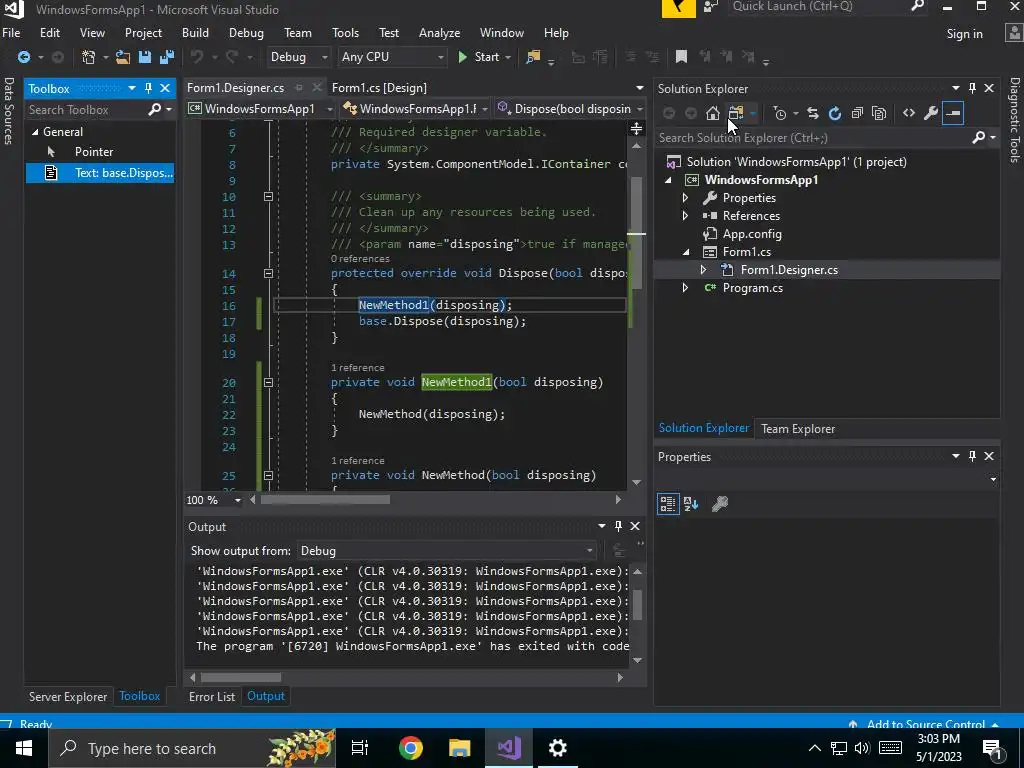1024x768 pixels.
Task: Open File Explorer from the taskbar
Action: pyautogui.click(x=459, y=748)
